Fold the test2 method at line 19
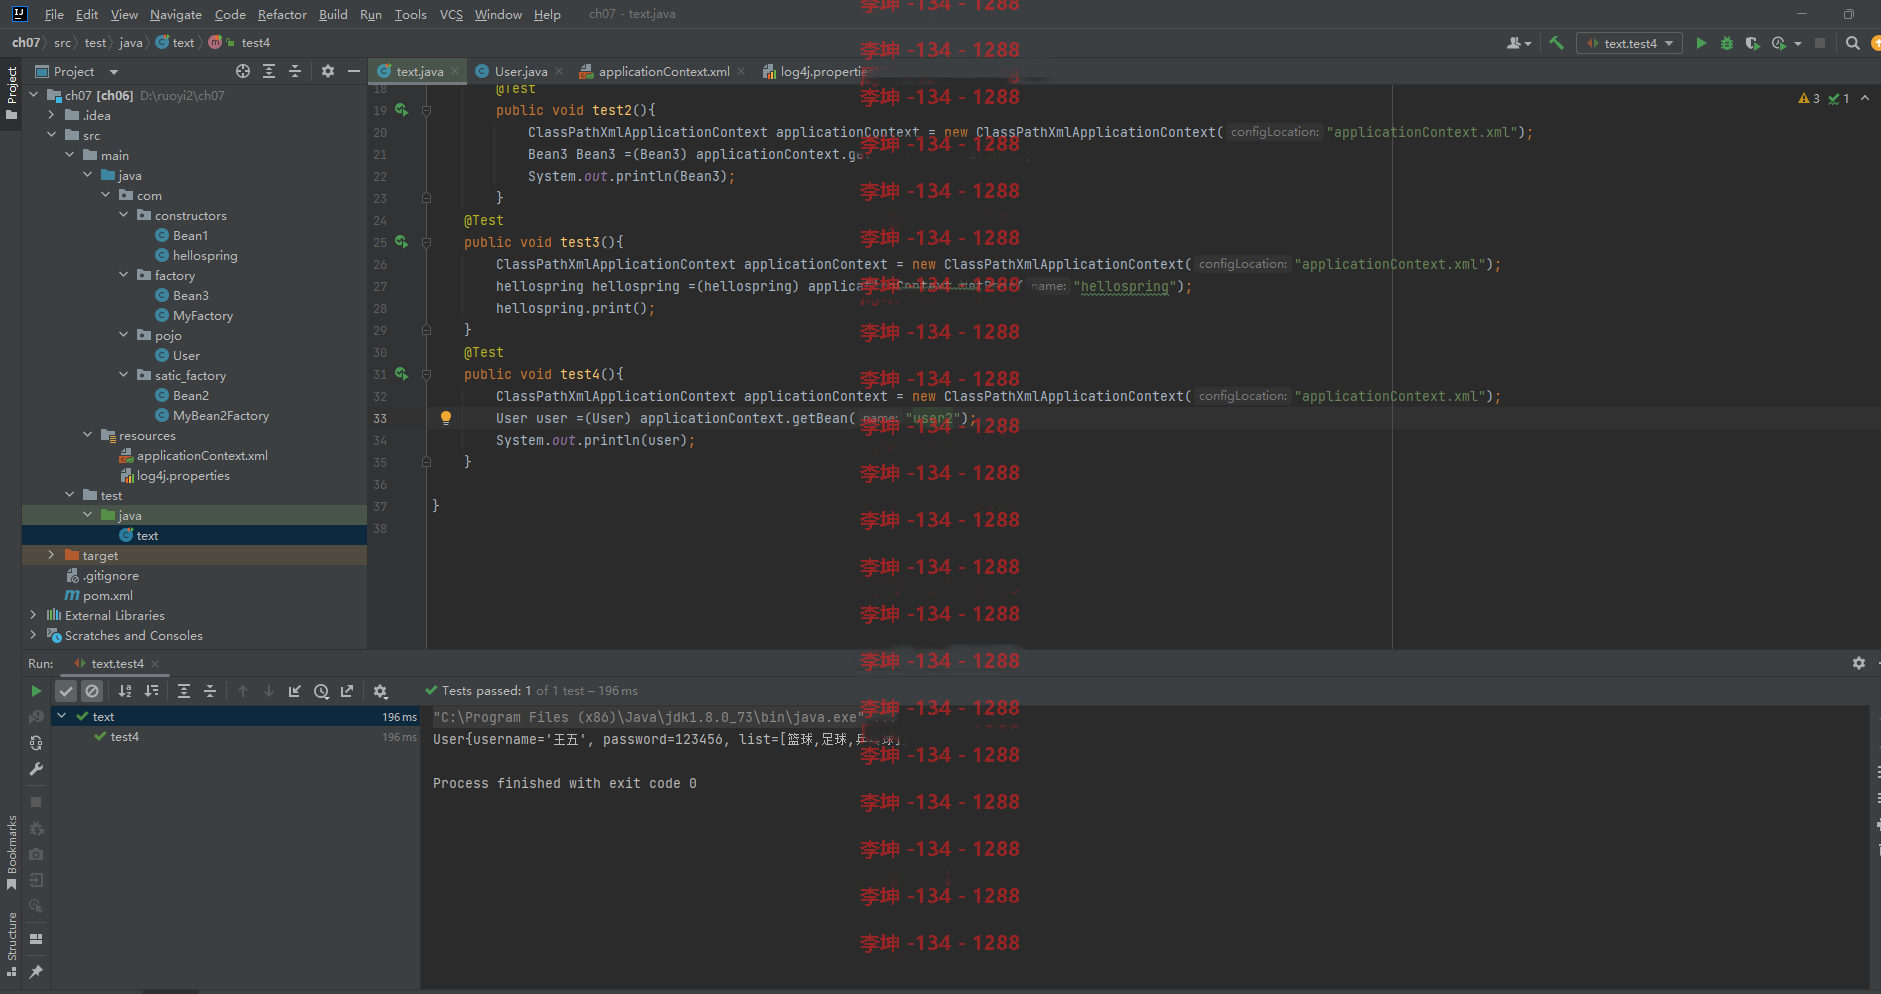This screenshot has width=1881, height=994. (427, 111)
